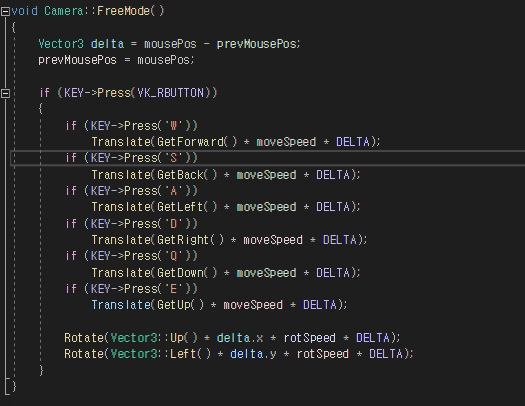The width and height of the screenshot is (525, 406).
Task: Click prevMousePos in the delta assignment line
Action: (x=256, y=44)
